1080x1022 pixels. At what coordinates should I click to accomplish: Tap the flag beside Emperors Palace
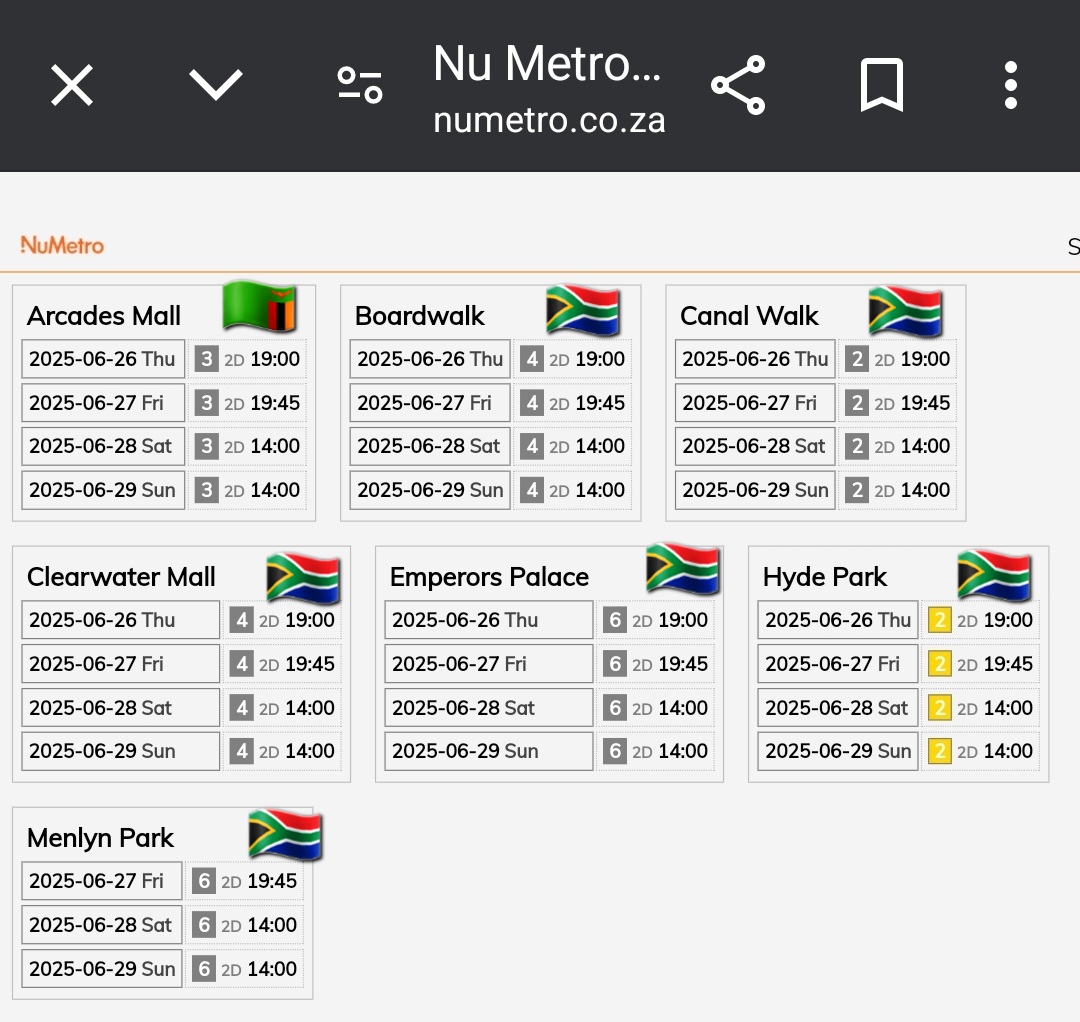(683, 569)
